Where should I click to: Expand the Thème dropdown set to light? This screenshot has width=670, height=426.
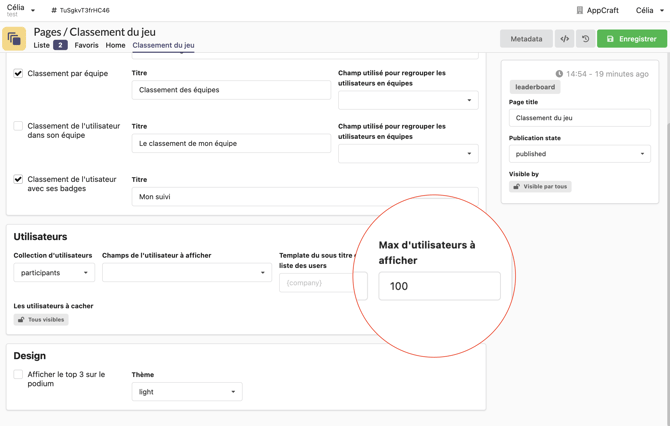[186, 392]
